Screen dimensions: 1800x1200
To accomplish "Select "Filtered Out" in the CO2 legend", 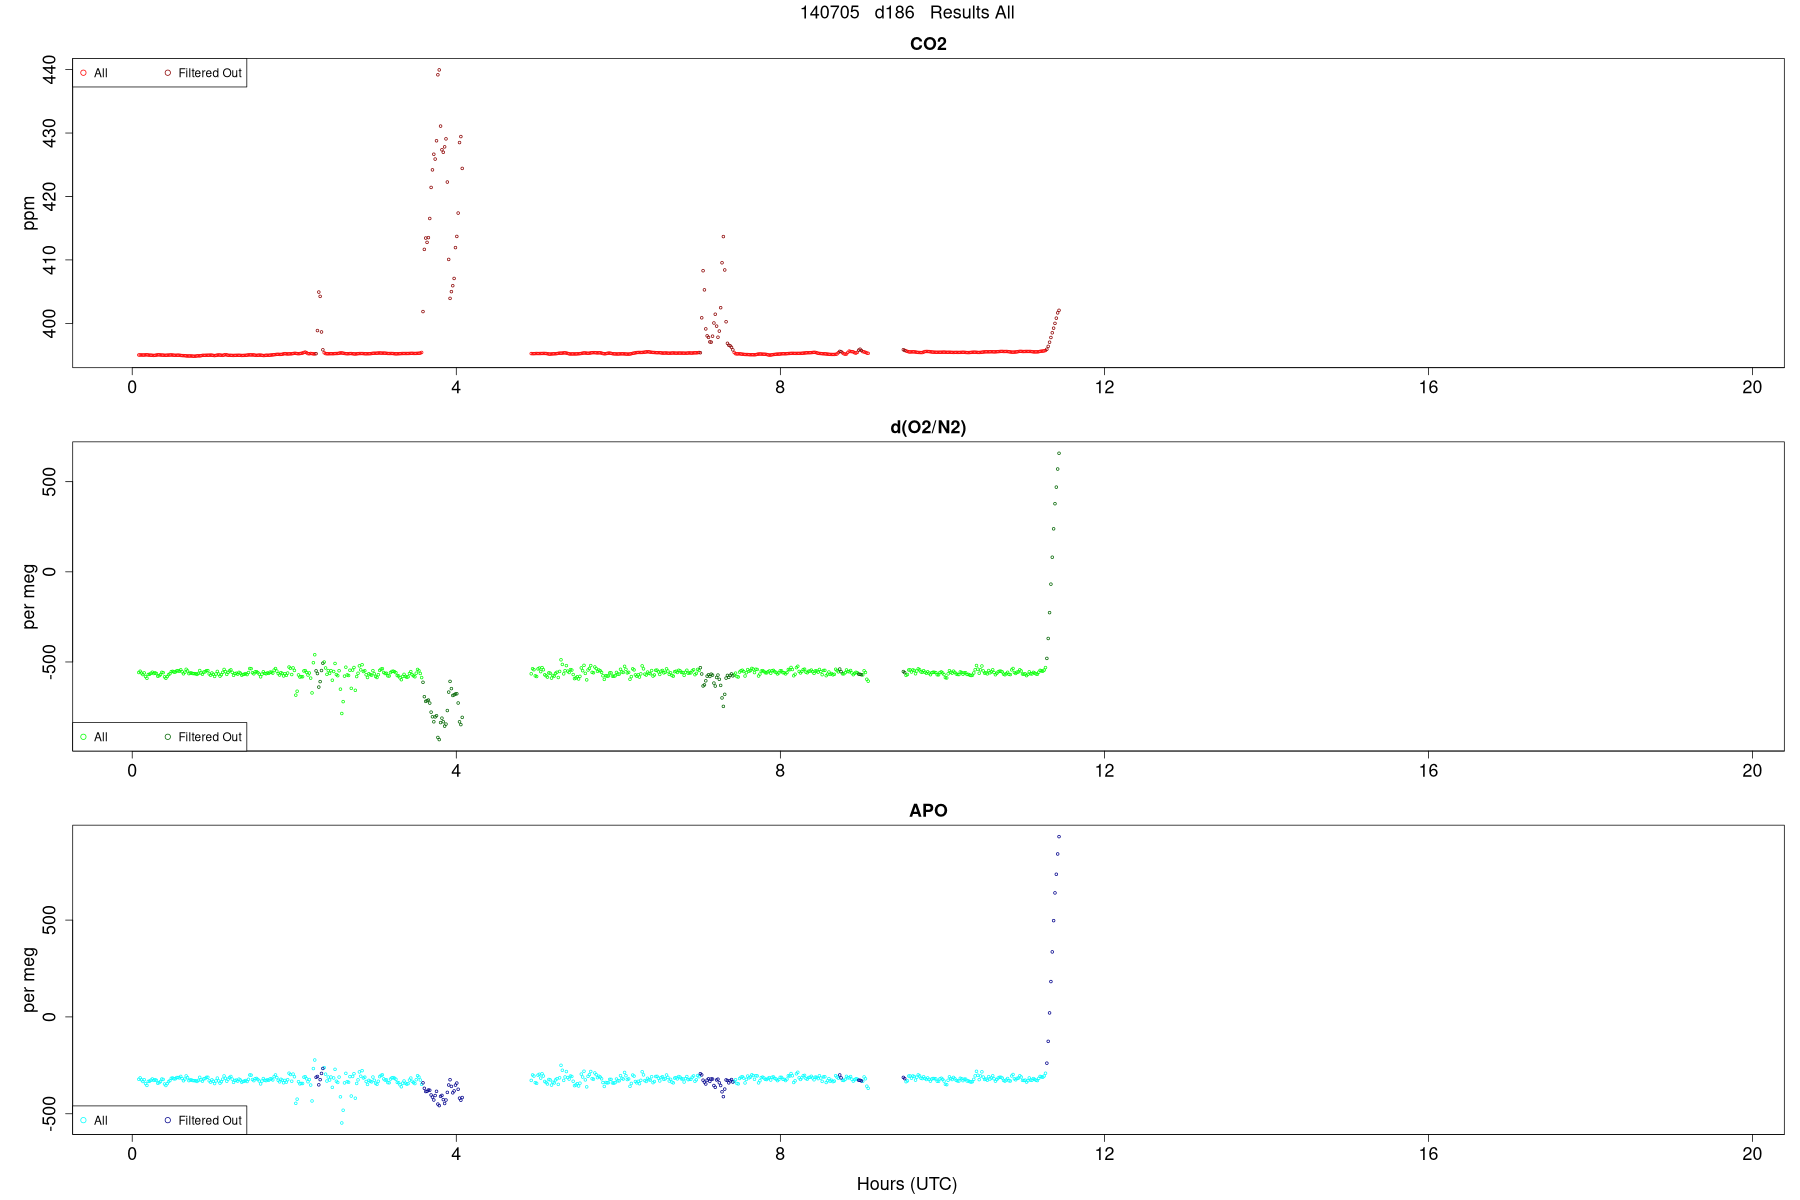I will click(210, 73).
